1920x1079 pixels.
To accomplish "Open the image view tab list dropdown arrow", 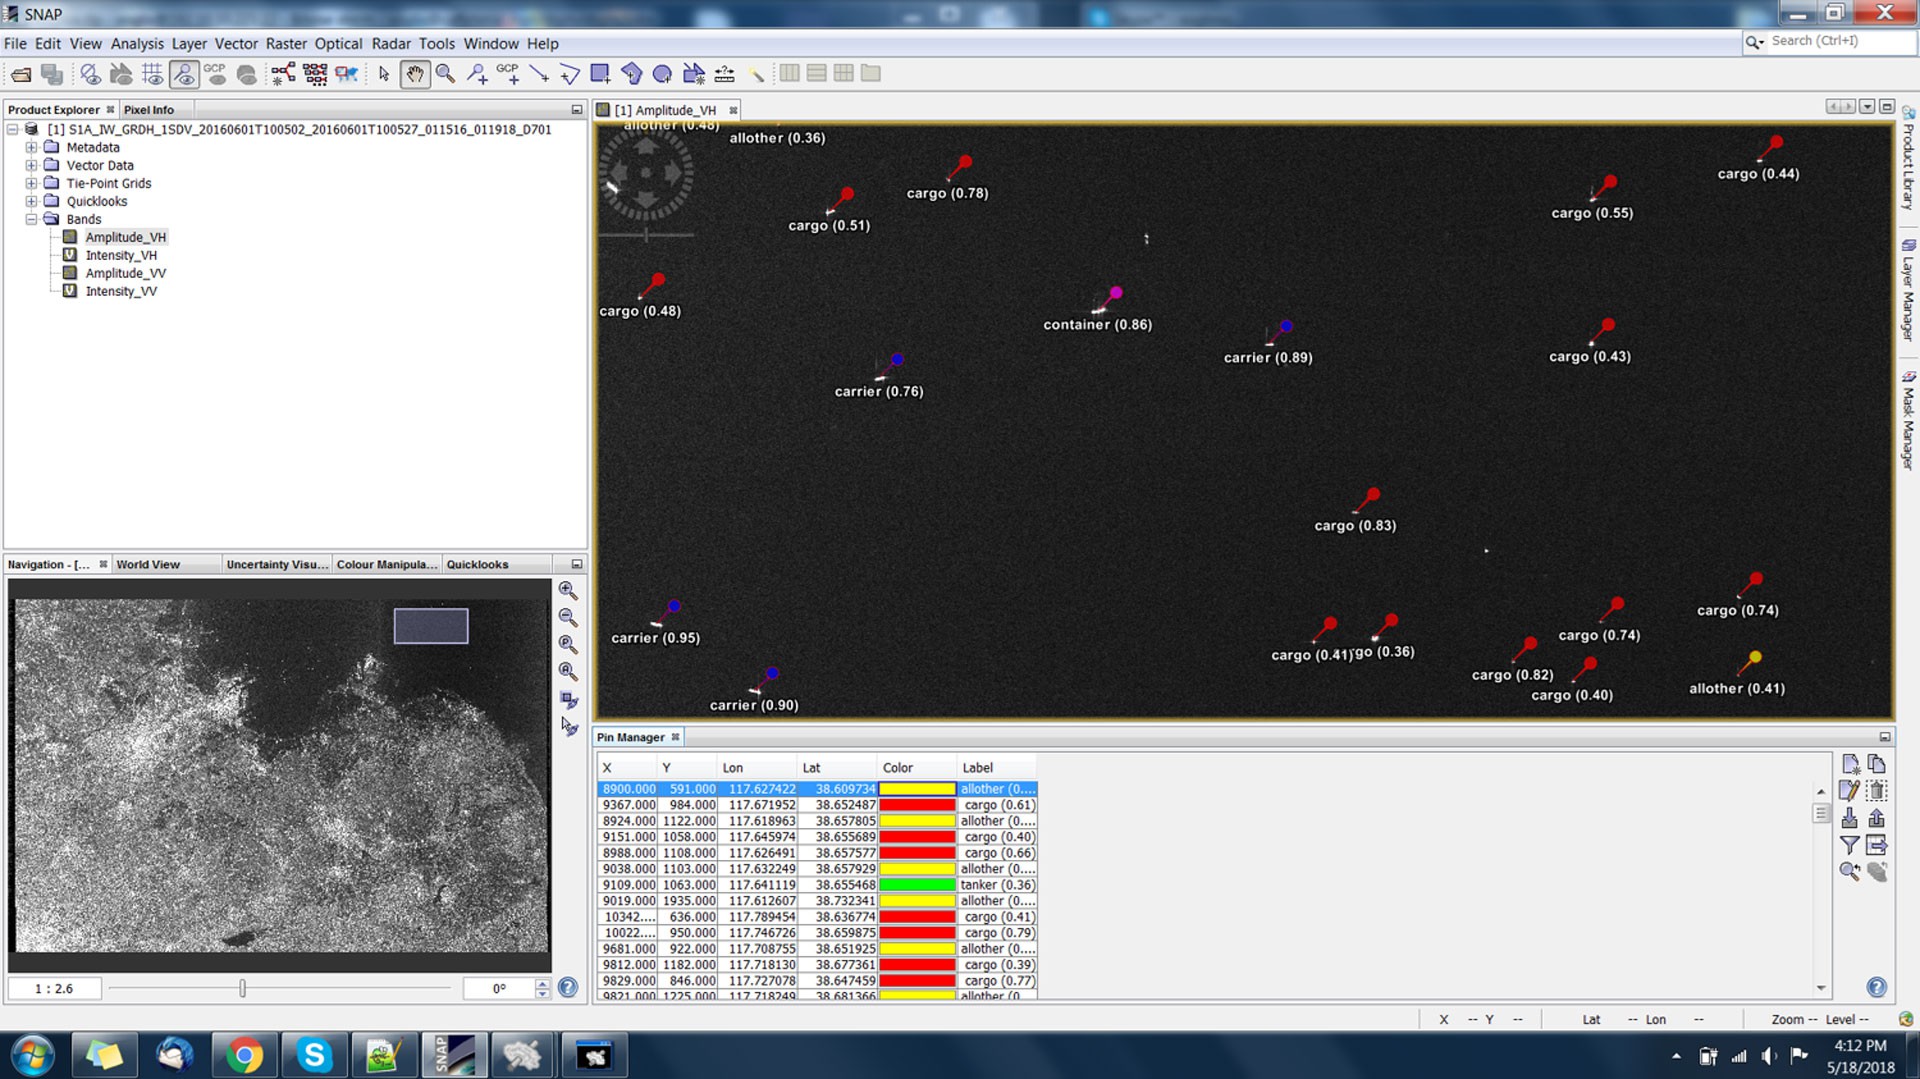I will tap(1866, 107).
